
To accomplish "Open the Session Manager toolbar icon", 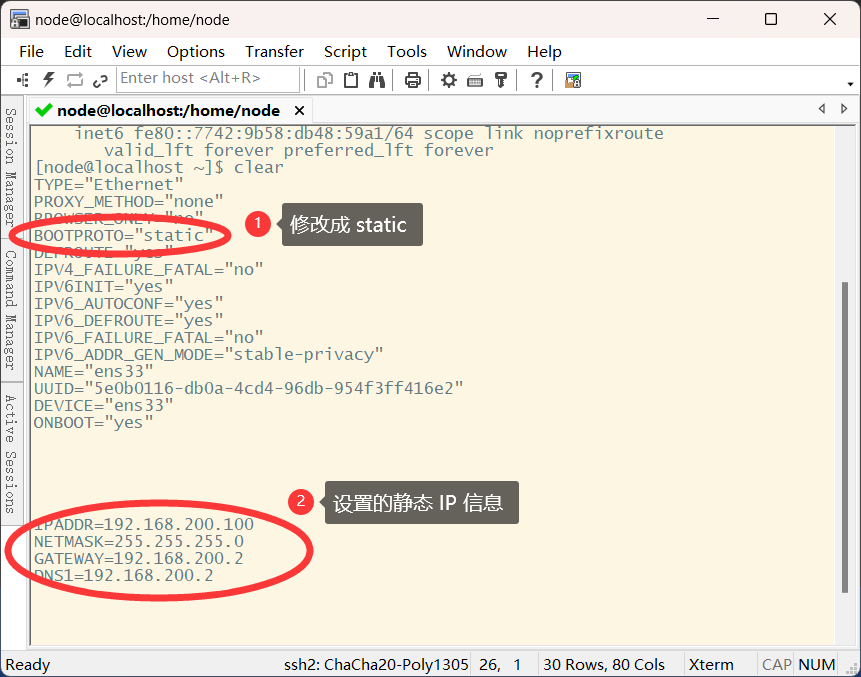I will (x=23, y=80).
